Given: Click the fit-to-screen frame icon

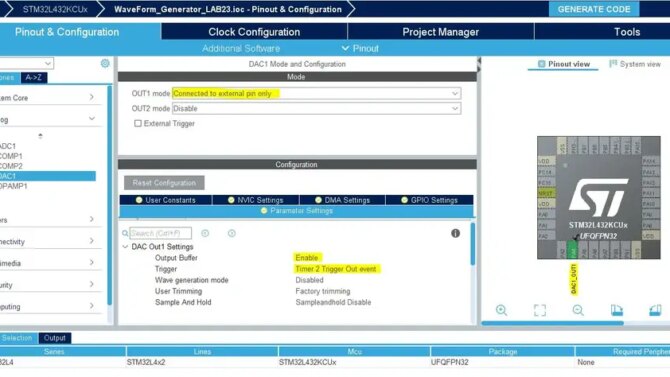Looking at the screenshot, I should tap(540, 310).
